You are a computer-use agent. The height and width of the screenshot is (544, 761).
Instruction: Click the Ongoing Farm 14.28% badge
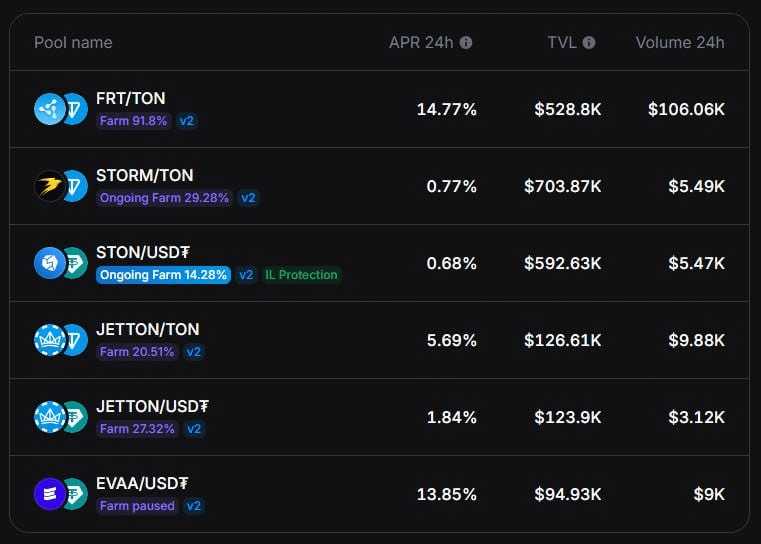[x=164, y=275]
